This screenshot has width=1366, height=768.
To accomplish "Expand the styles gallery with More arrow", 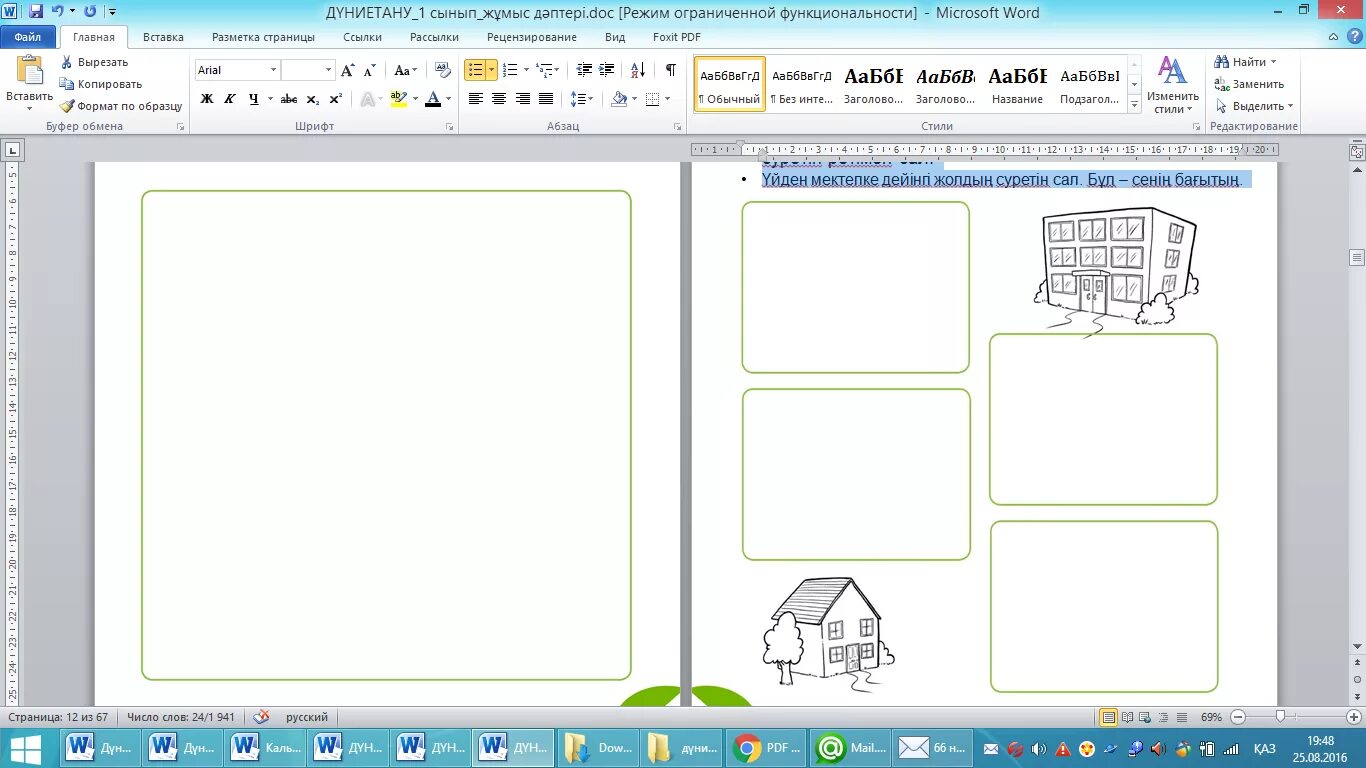I will [1134, 103].
